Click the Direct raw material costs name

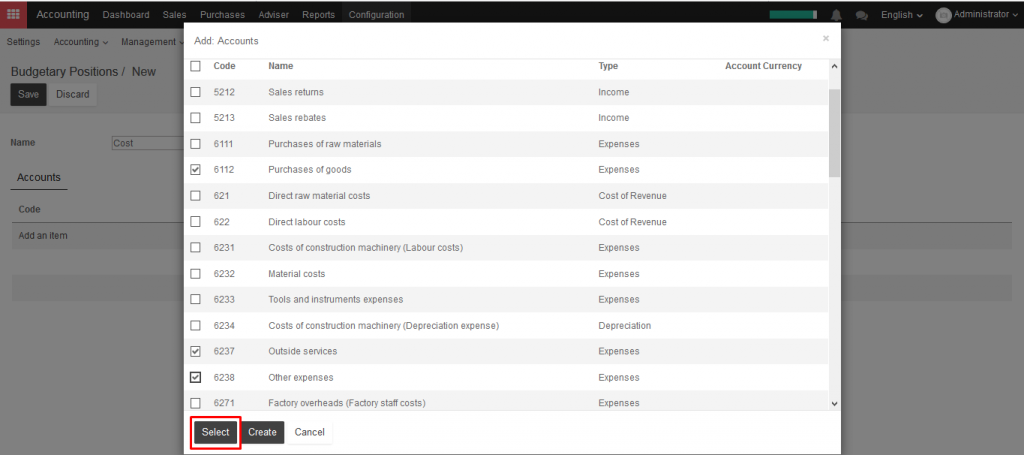(x=319, y=196)
